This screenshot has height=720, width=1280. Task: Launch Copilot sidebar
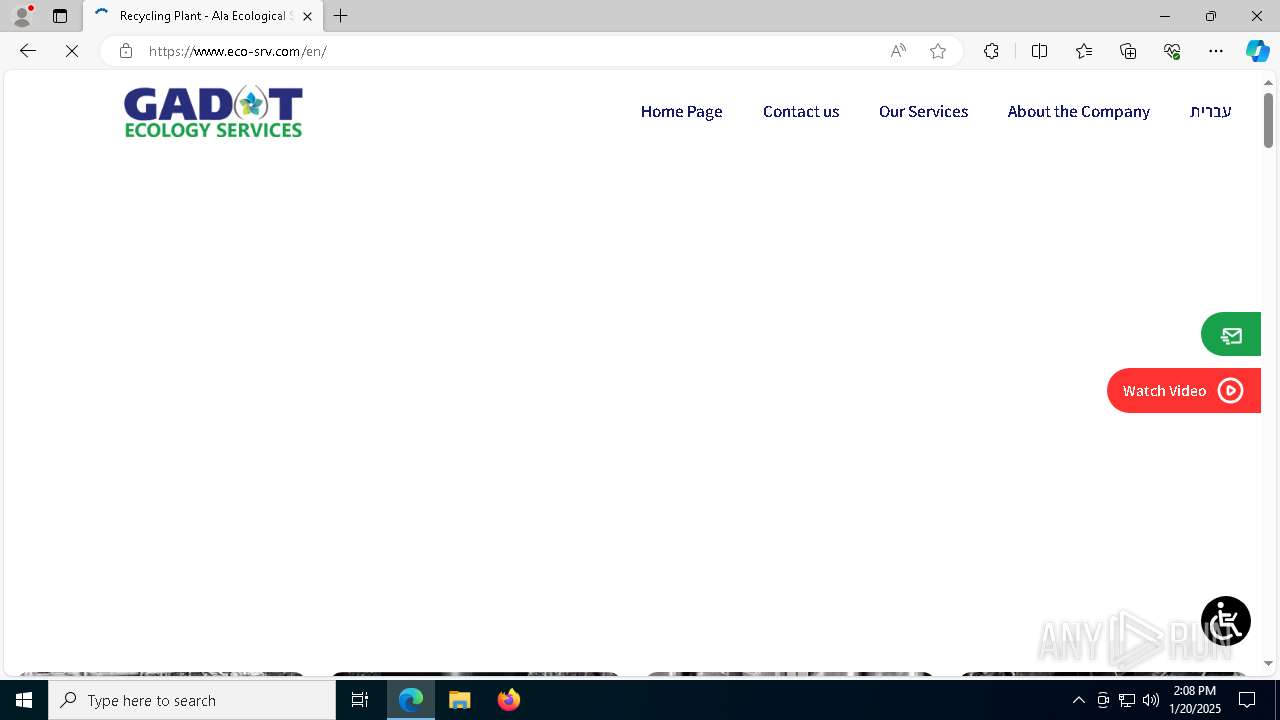point(1257,51)
